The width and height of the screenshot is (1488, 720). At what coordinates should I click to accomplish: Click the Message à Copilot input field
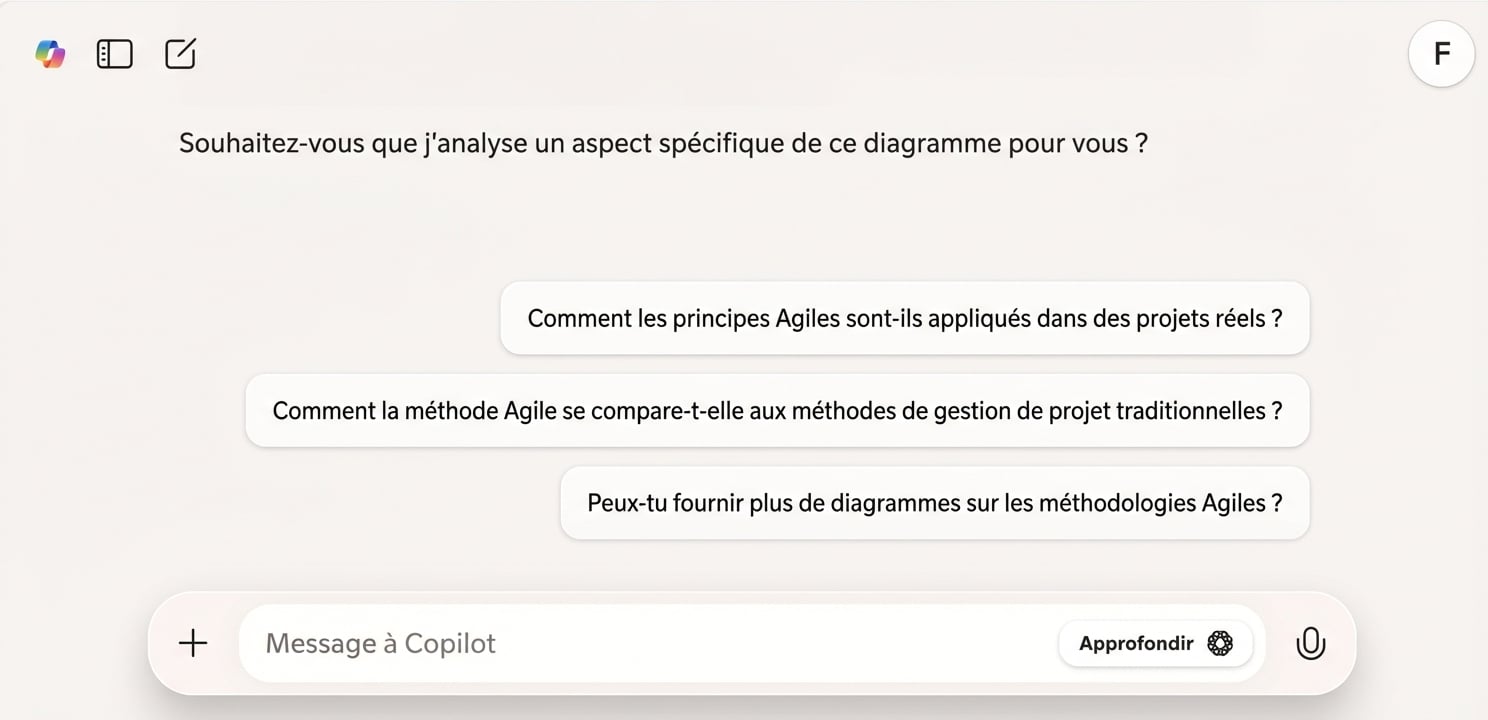coord(600,643)
